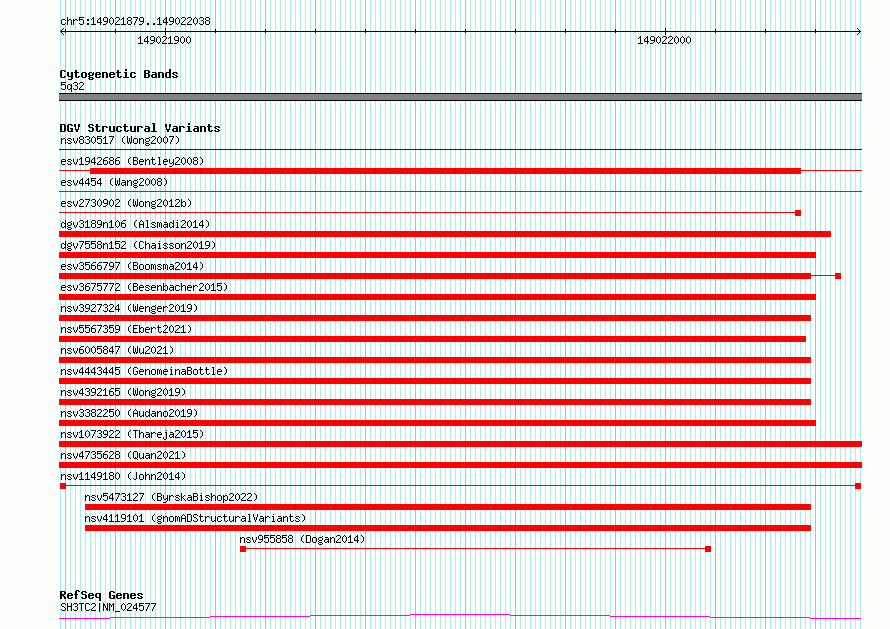Screen dimensions: 890x629
Task: Click the left end marker of nsv1149180
Action: [x=63, y=486]
